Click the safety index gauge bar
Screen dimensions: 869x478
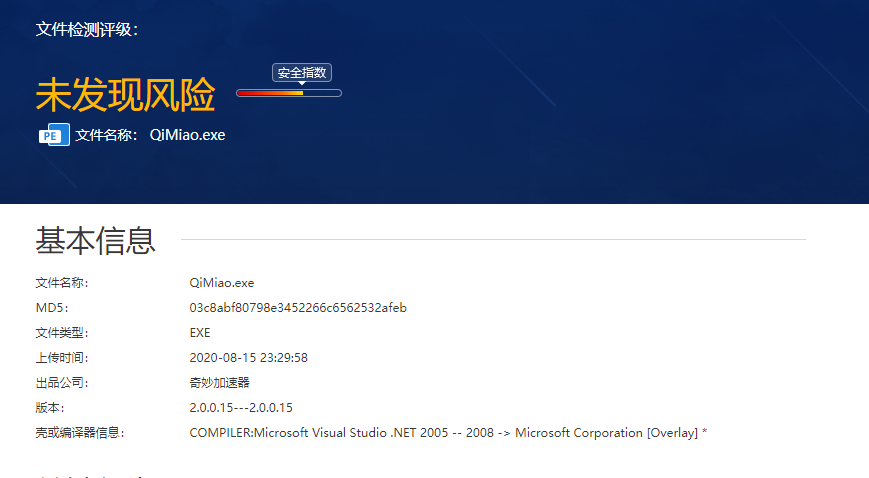(288, 93)
